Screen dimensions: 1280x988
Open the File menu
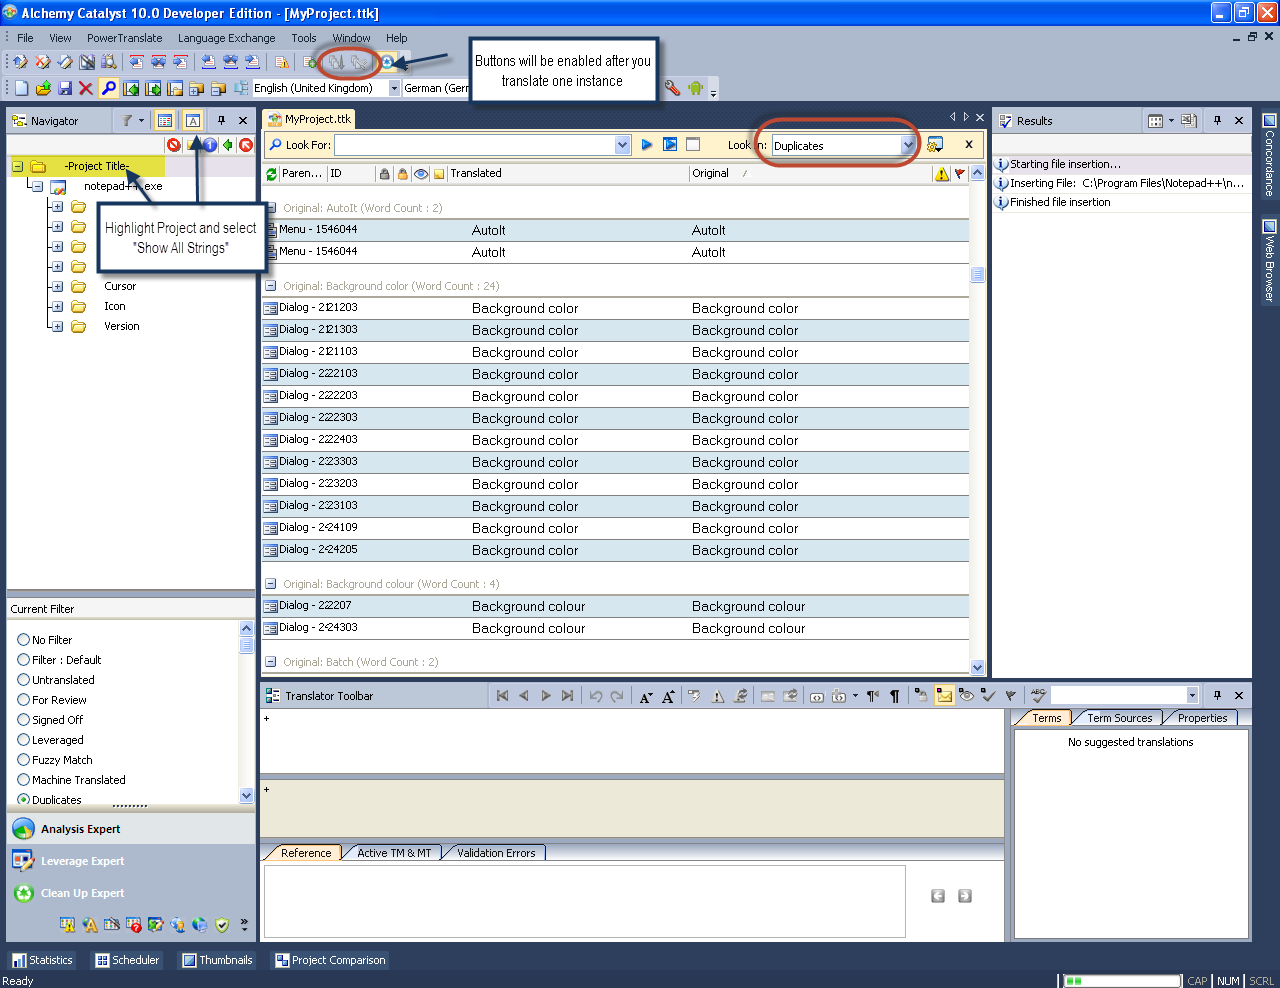coord(25,38)
